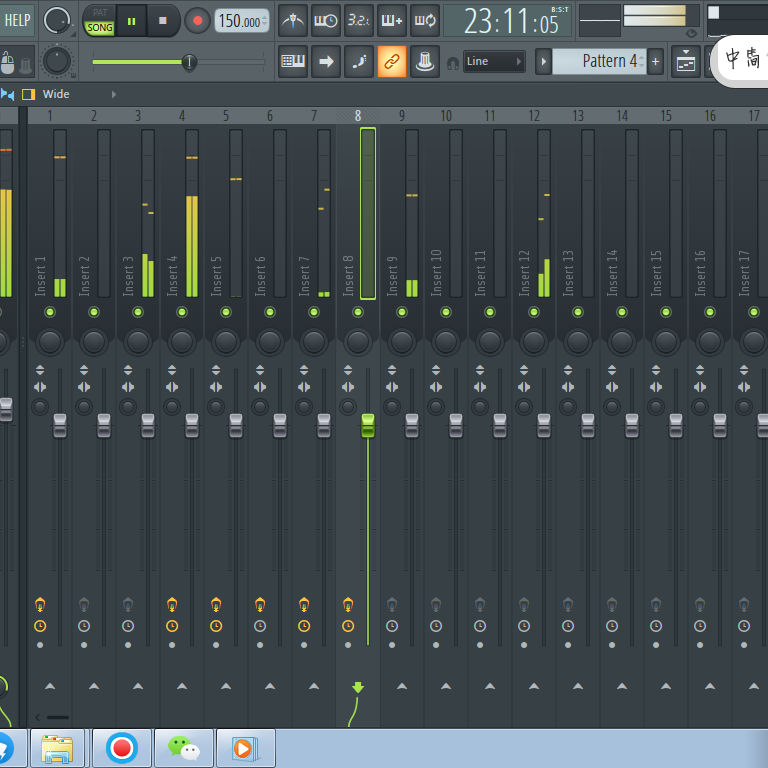Image resolution: width=768 pixels, height=768 pixels.
Task: Invert polarity on Insert 10
Action: [436, 370]
